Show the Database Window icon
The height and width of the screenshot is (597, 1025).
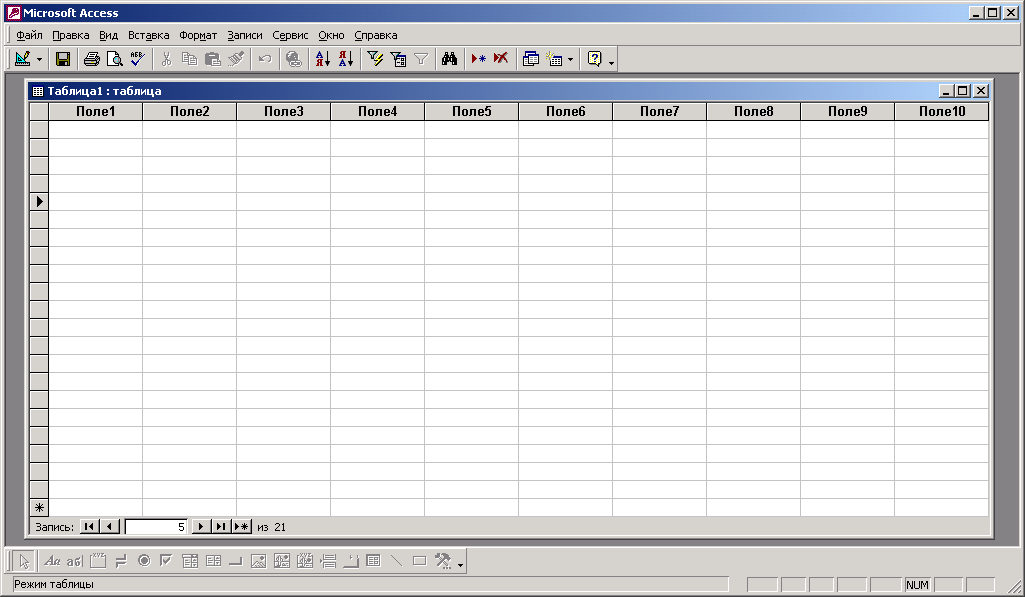click(x=531, y=59)
